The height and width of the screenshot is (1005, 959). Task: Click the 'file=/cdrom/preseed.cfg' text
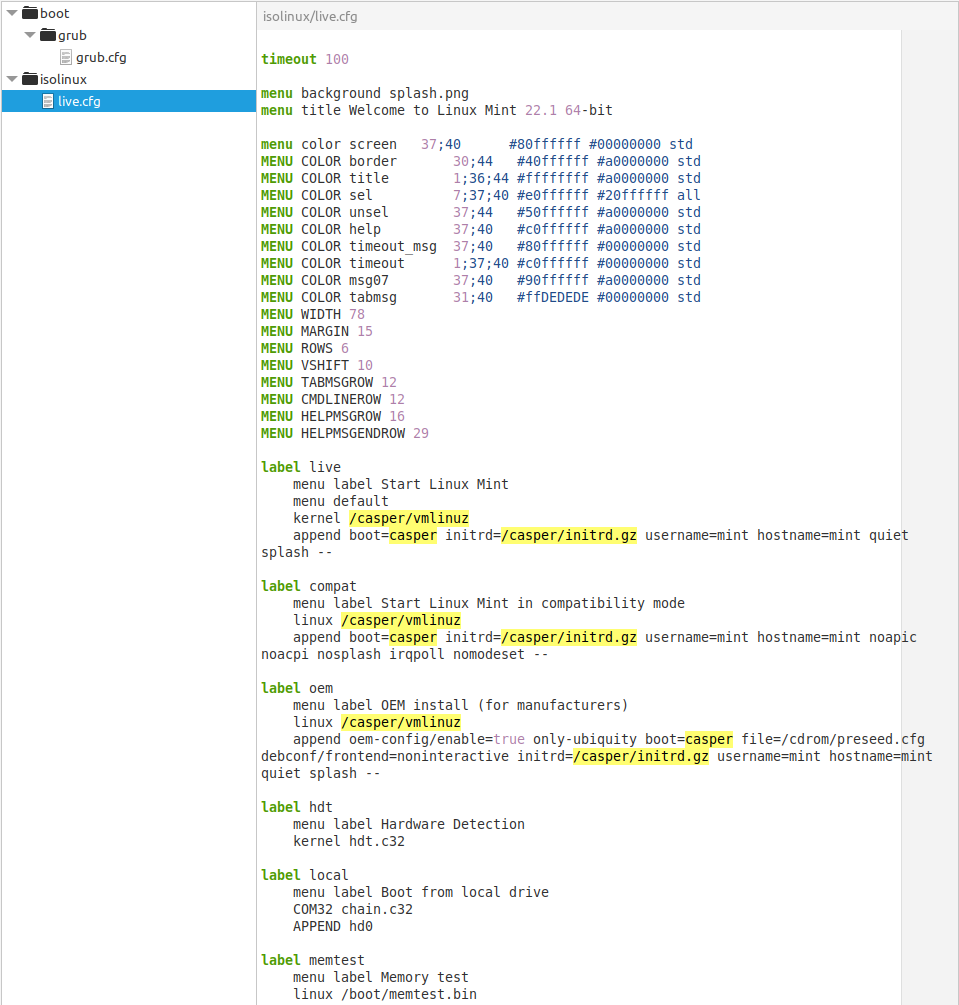point(833,739)
